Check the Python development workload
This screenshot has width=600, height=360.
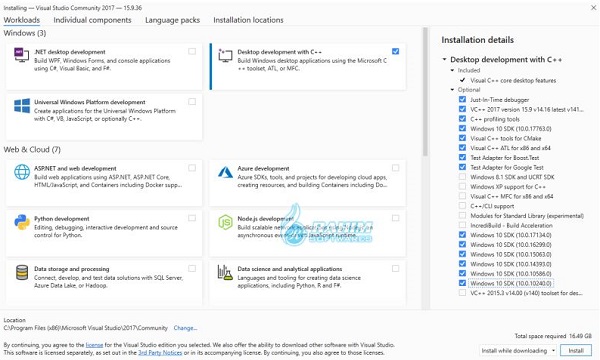(x=192, y=218)
